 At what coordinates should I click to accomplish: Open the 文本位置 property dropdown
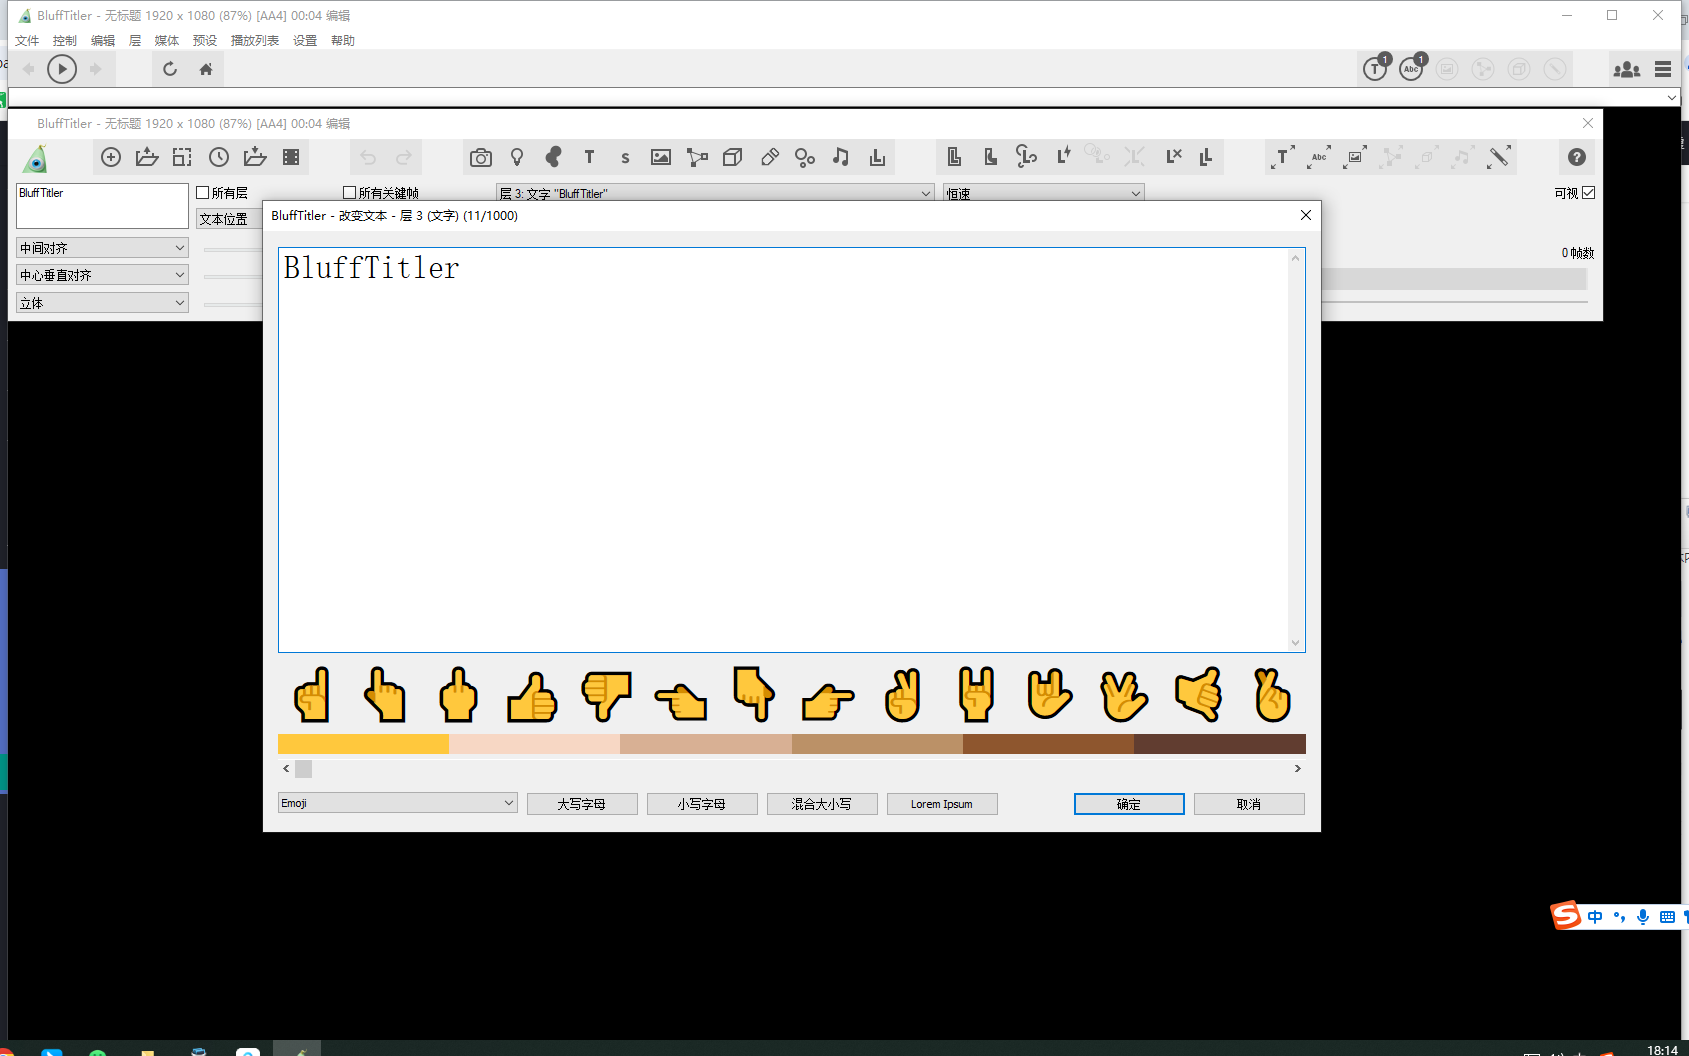coord(229,219)
